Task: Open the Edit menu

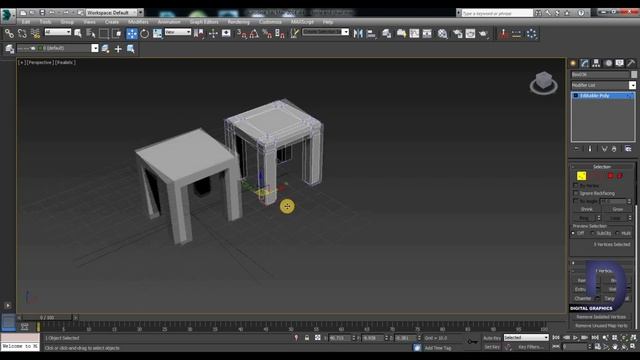Action: (x=26, y=22)
